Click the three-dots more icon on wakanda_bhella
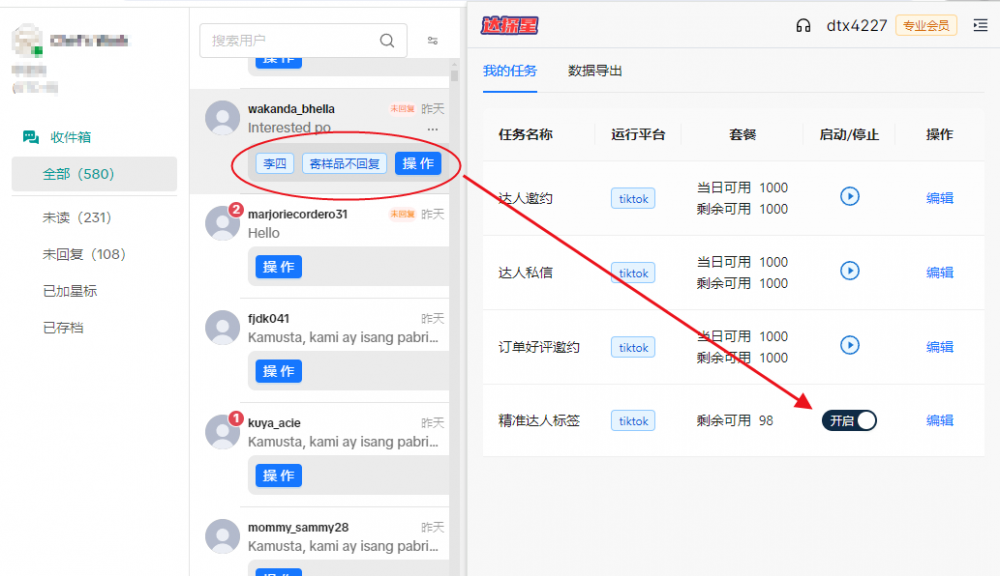The width and height of the screenshot is (1000, 576). pyautogui.click(x=432, y=130)
